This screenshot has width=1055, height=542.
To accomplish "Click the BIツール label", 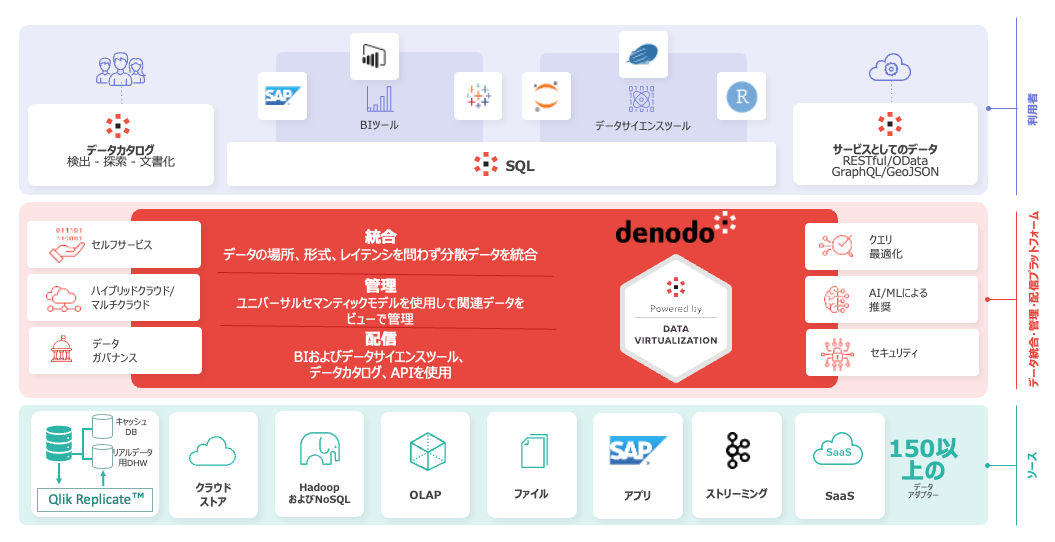I will [x=379, y=125].
